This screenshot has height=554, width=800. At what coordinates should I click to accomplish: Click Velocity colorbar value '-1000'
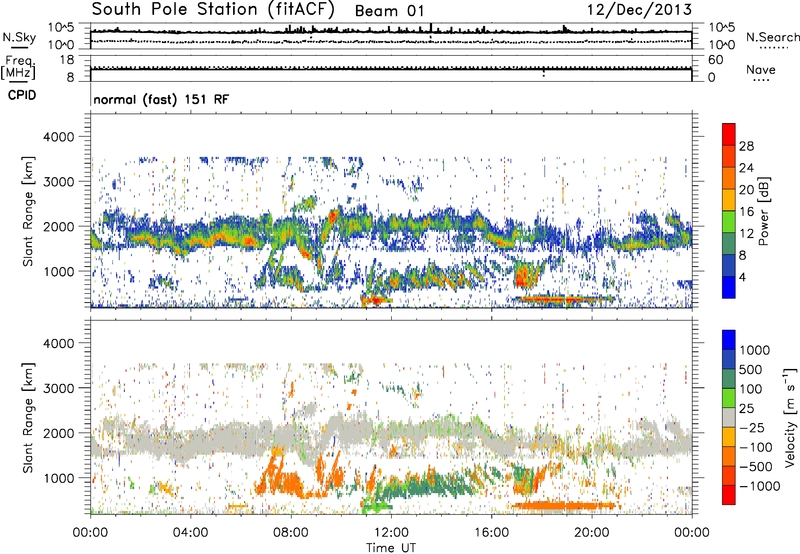(760, 486)
